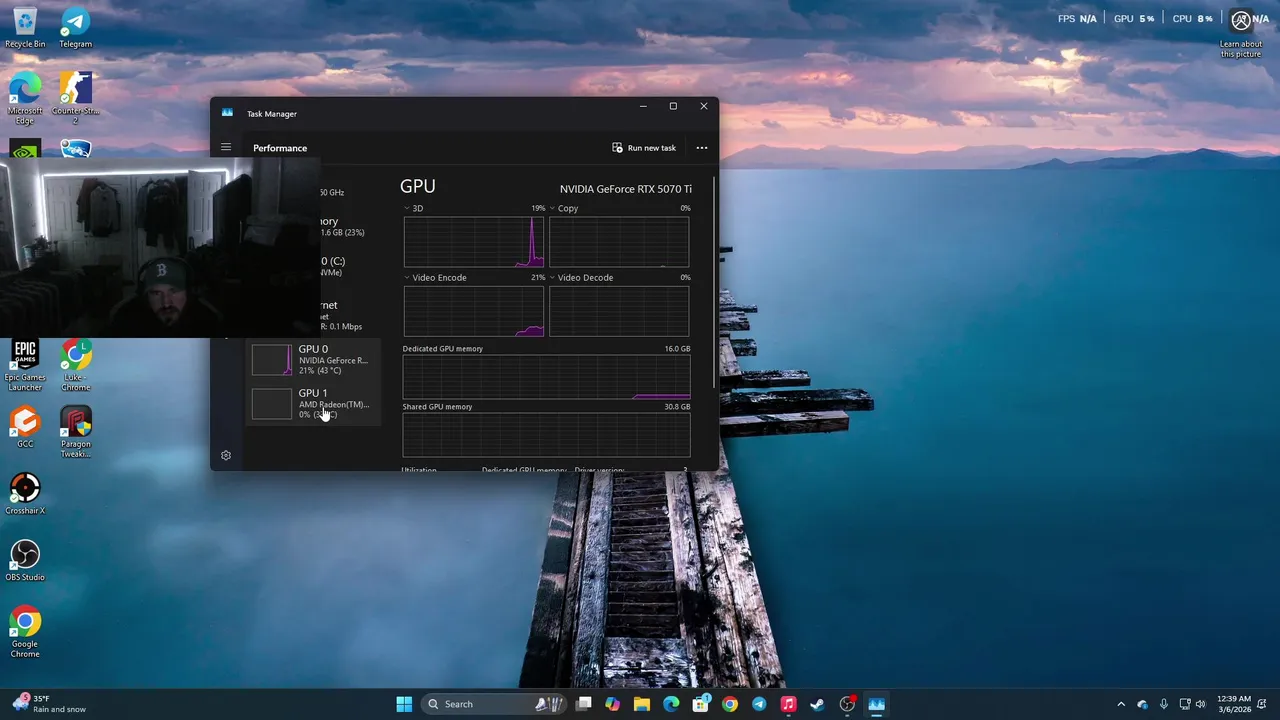Open Microsoft Store from the taskbar
The width and height of the screenshot is (1280, 720).
(x=701, y=704)
